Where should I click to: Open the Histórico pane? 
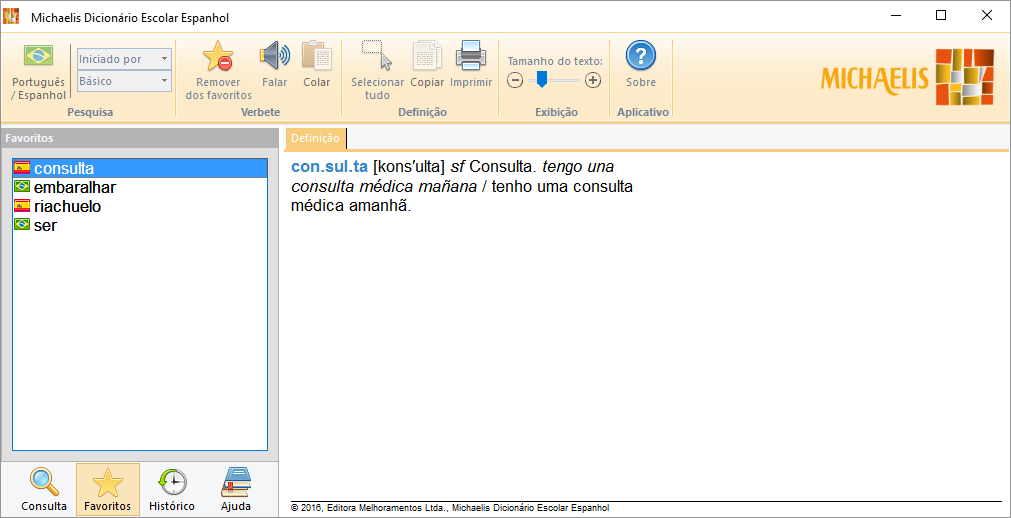[172, 490]
